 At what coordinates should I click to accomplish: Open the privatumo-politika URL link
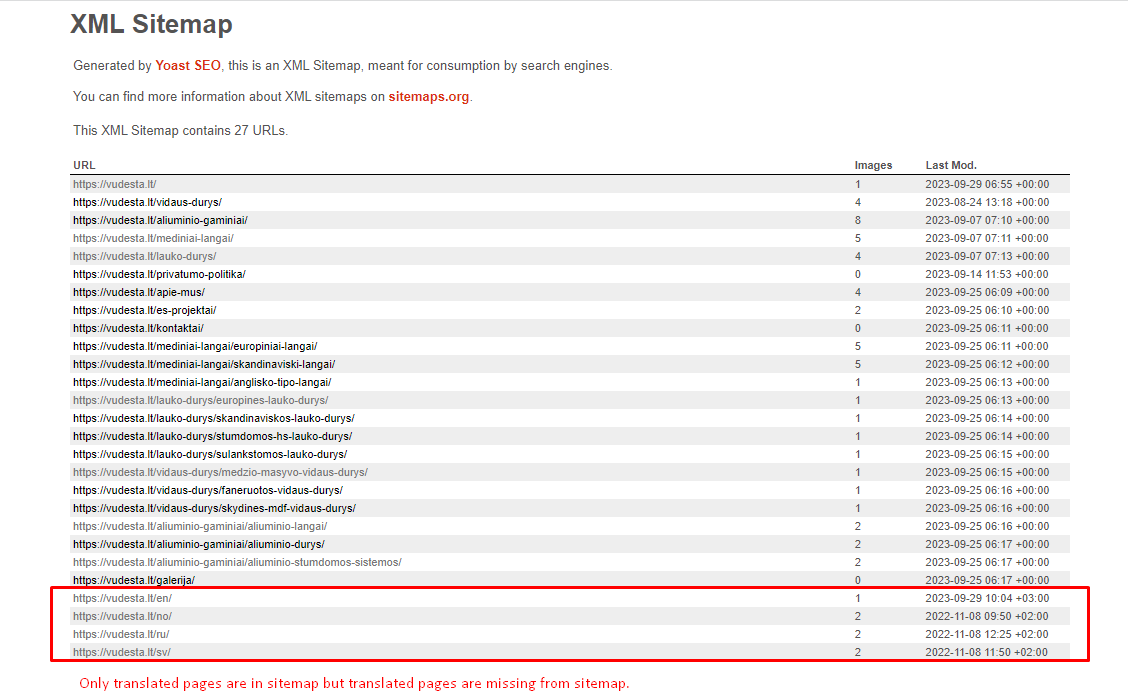[x=159, y=274]
